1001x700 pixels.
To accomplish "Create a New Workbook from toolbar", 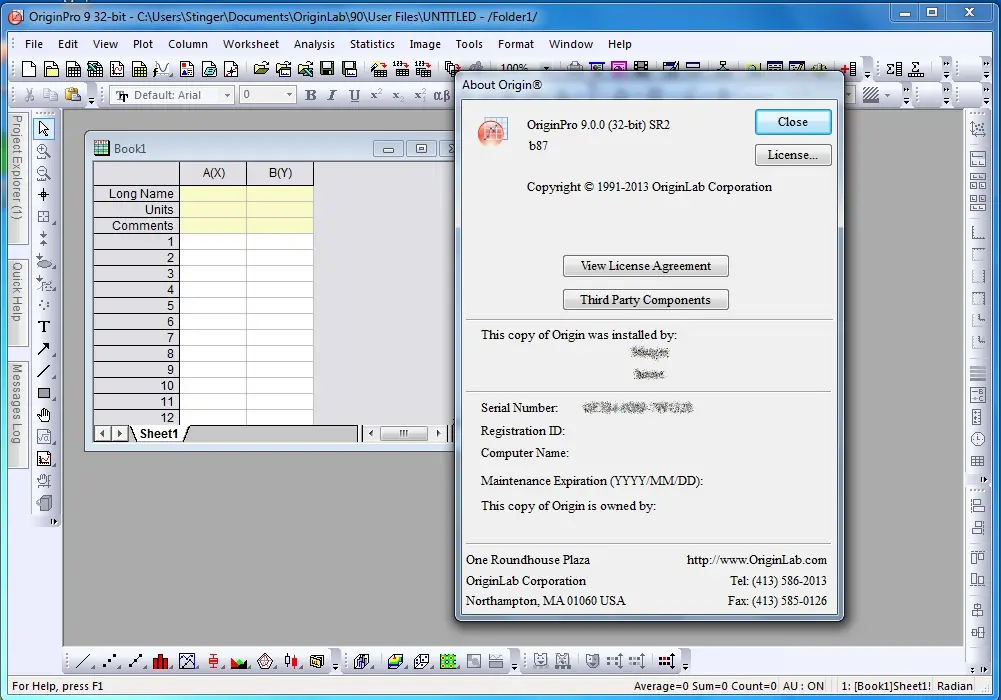I will coord(73,69).
